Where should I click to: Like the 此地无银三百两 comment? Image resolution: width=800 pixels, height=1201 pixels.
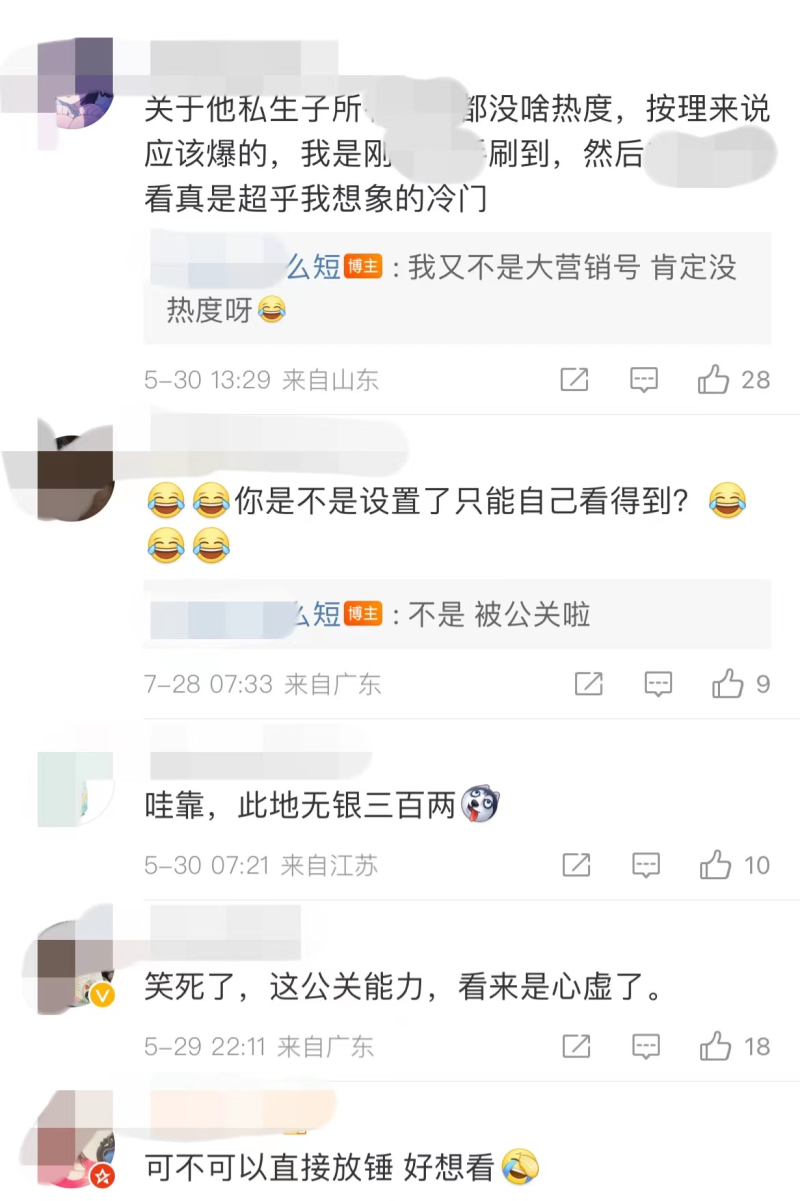pos(734,865)
